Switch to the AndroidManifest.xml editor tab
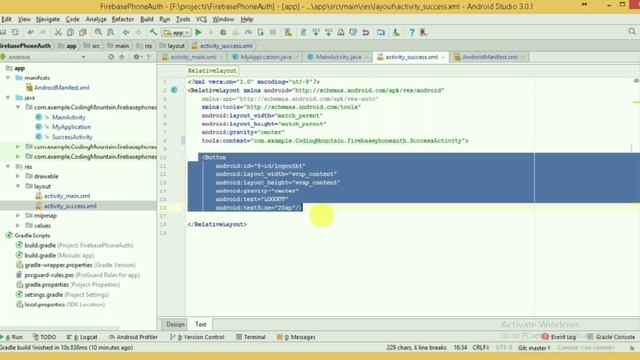The image size is (640, 360). 490,57
